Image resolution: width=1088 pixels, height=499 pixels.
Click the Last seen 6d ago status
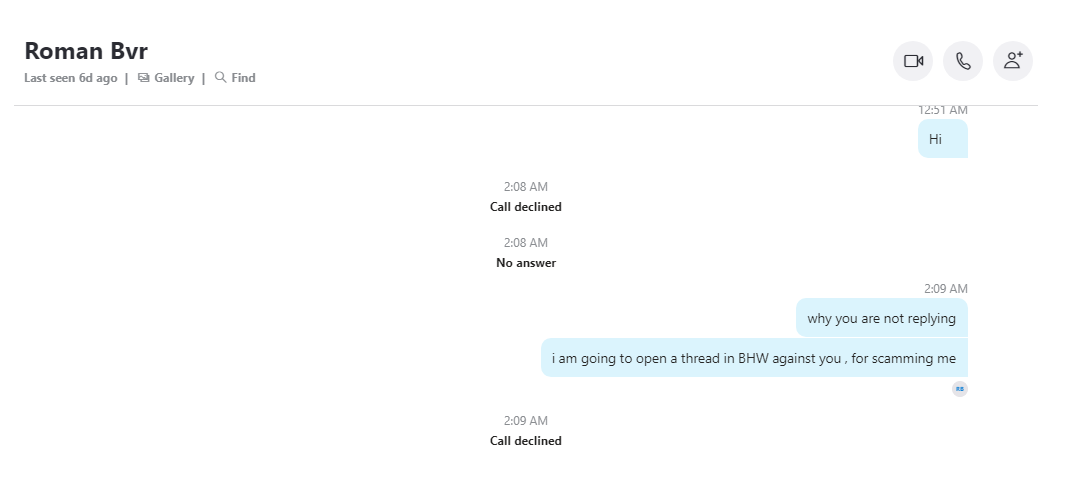click(x=71, y=78)
